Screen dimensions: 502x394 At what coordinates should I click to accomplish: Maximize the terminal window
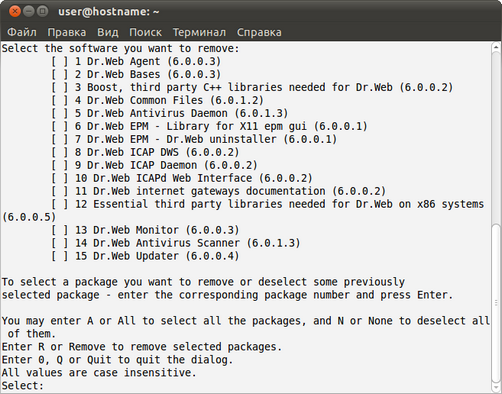pyautogui.click(x=42, y=11)
